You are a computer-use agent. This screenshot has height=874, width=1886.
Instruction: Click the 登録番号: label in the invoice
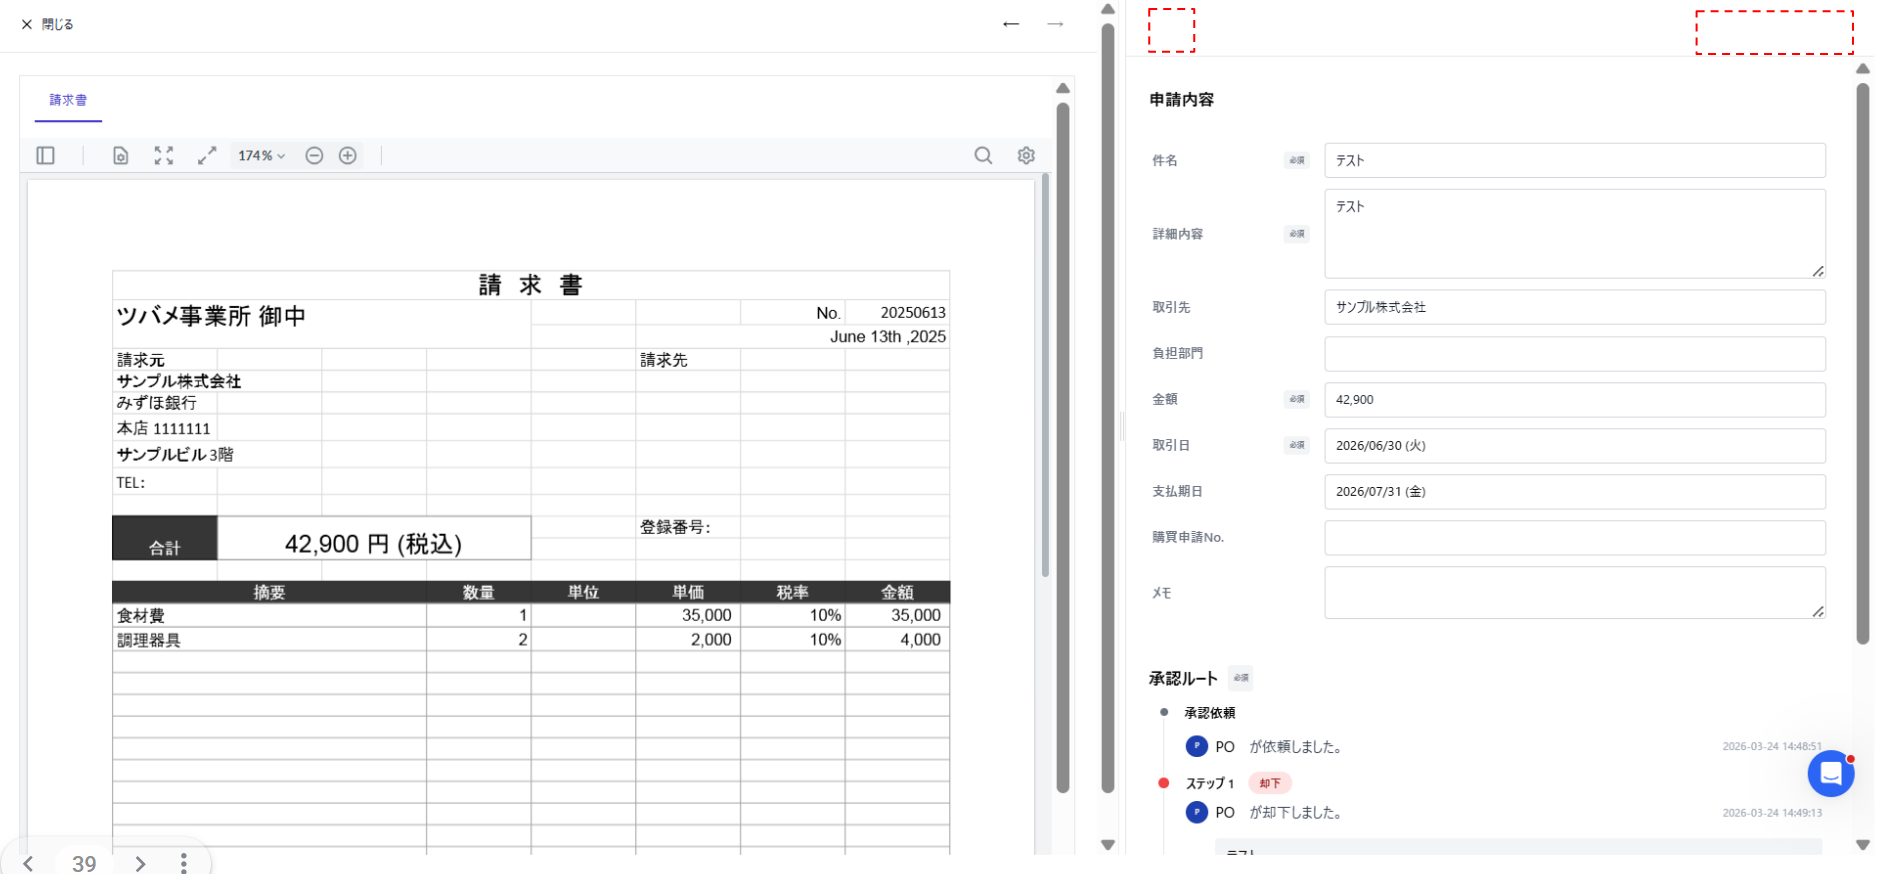point(675,527)
